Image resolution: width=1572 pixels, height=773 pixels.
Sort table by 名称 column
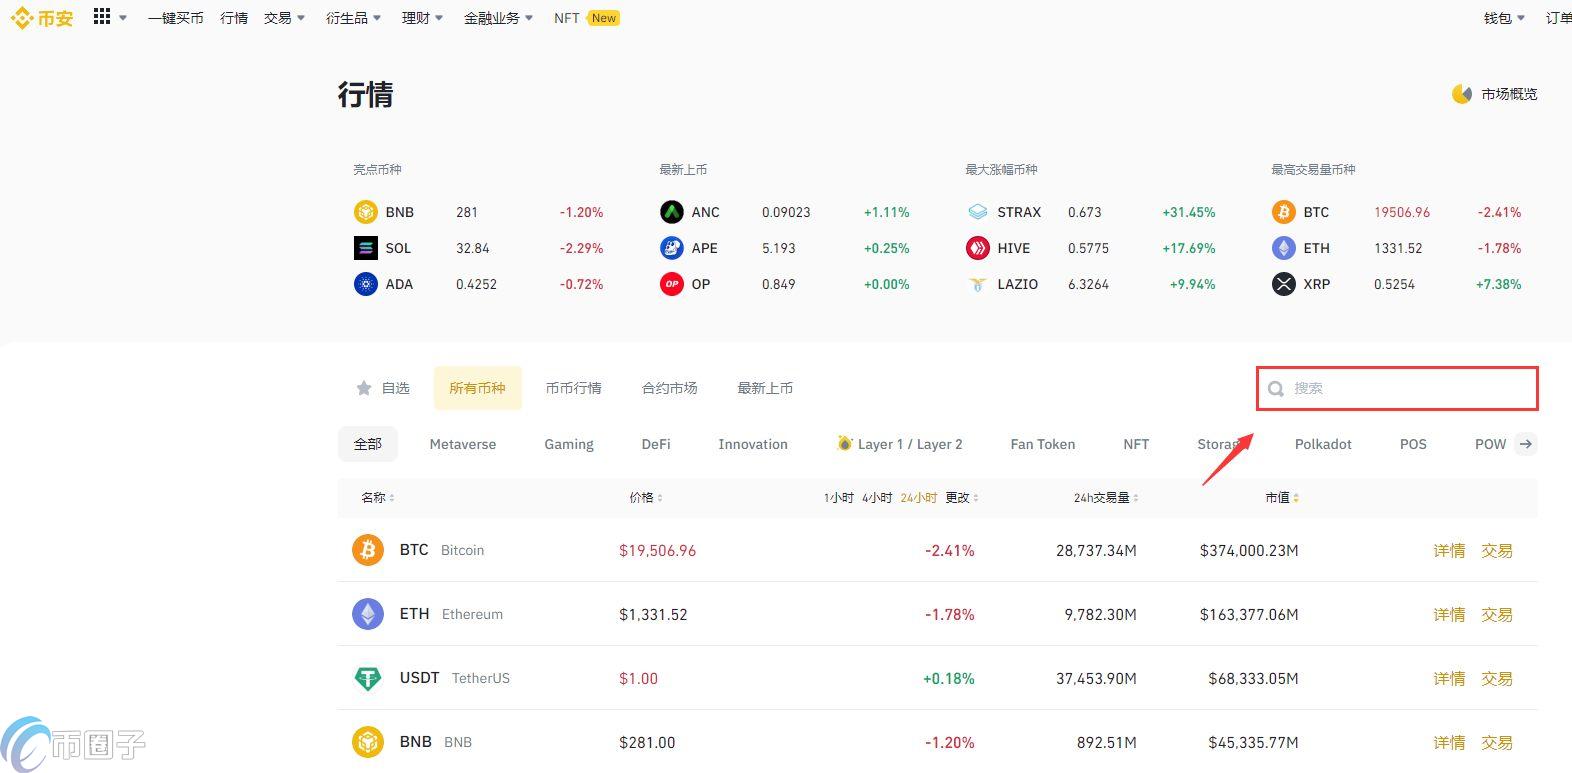coord(378,497)
